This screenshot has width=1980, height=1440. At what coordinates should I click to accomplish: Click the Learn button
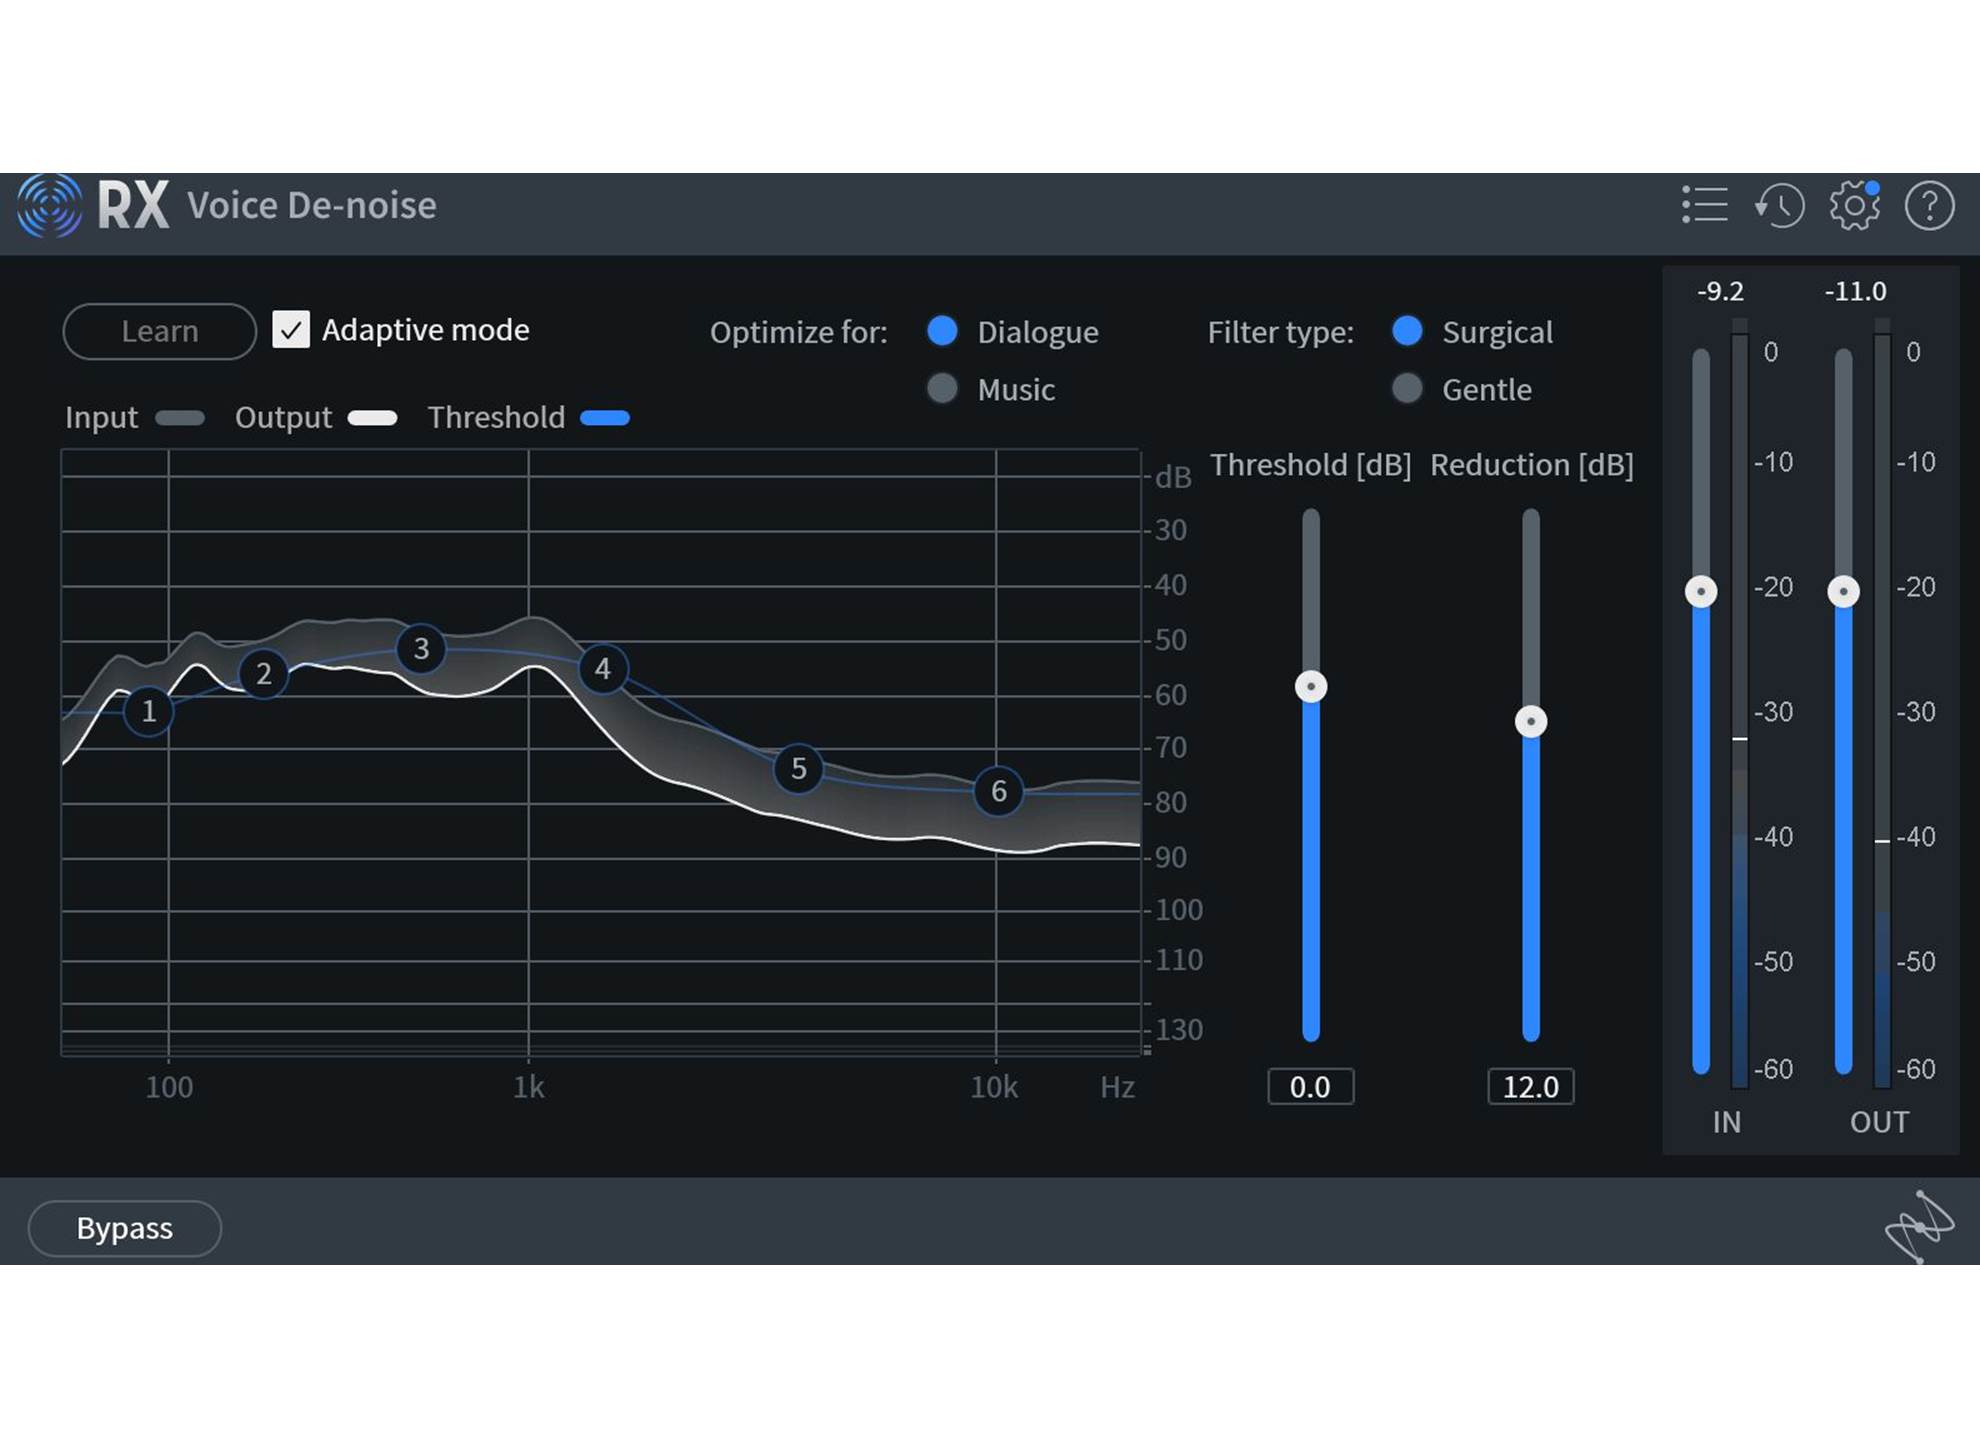(160, 331)
